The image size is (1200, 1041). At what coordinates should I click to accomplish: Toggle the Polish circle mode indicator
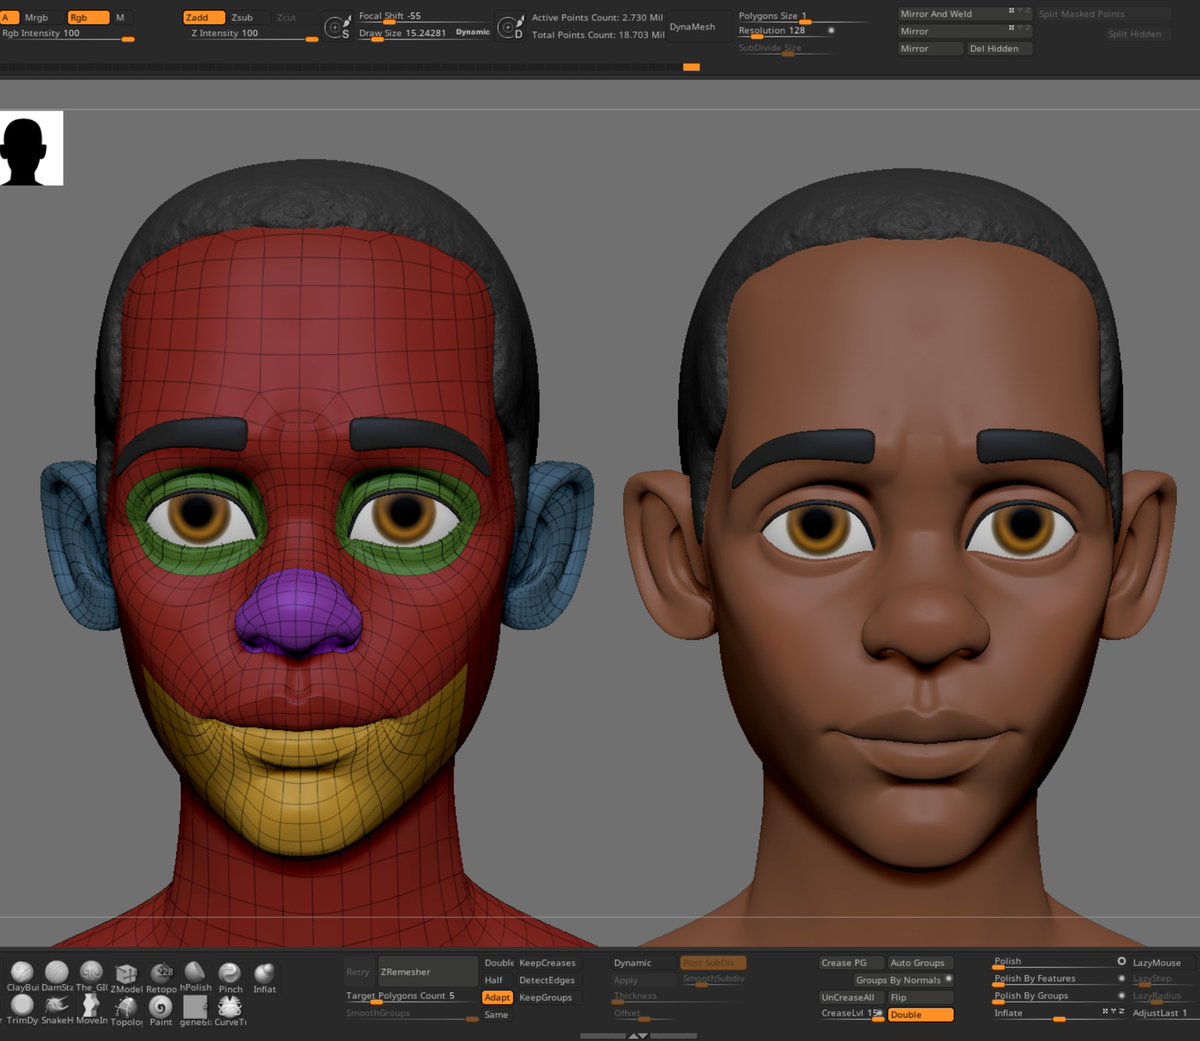1121,961
